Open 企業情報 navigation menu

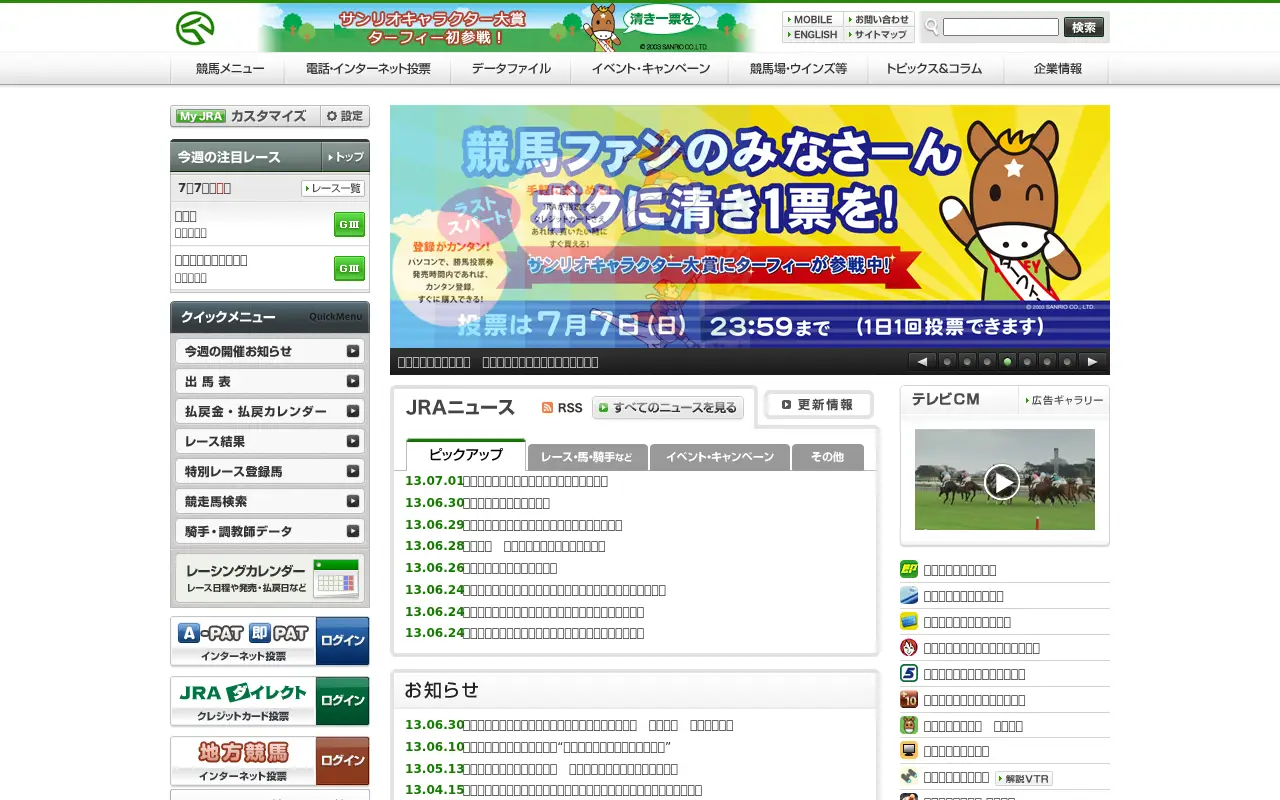(x=1057, y=69)
